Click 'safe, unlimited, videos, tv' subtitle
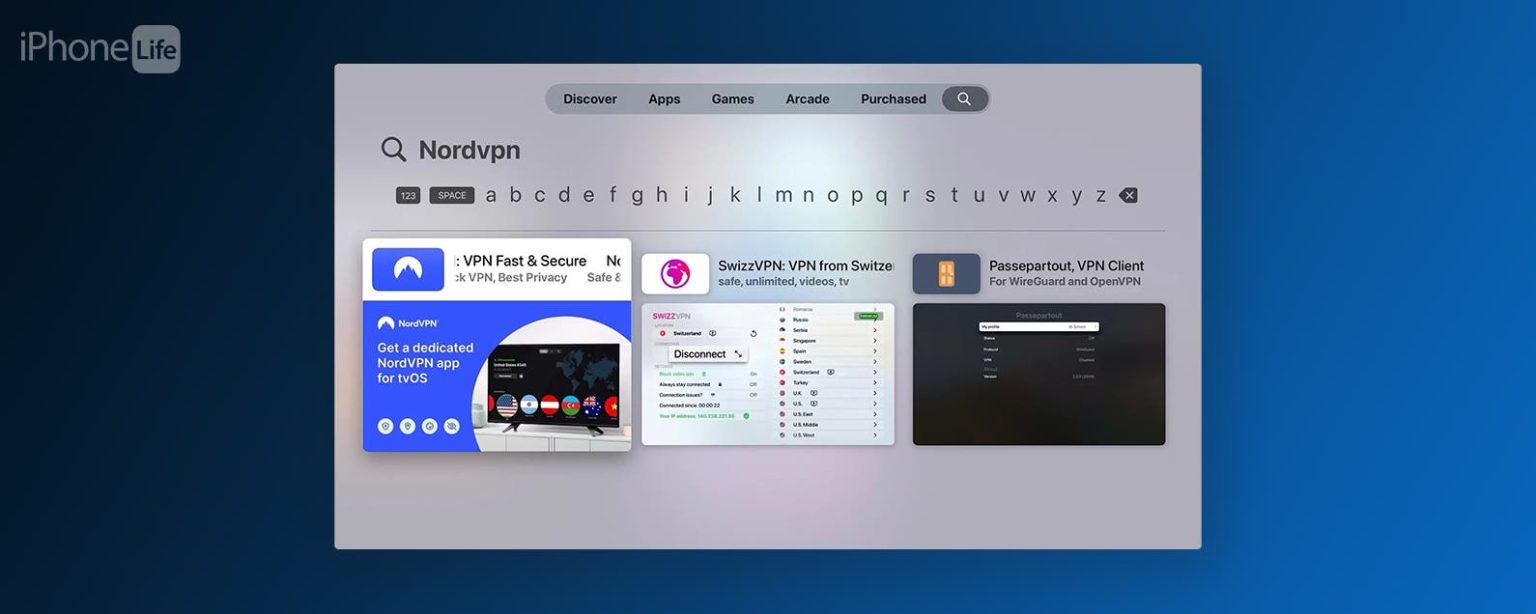The image size is (1536, 614). tap(783, 282)
